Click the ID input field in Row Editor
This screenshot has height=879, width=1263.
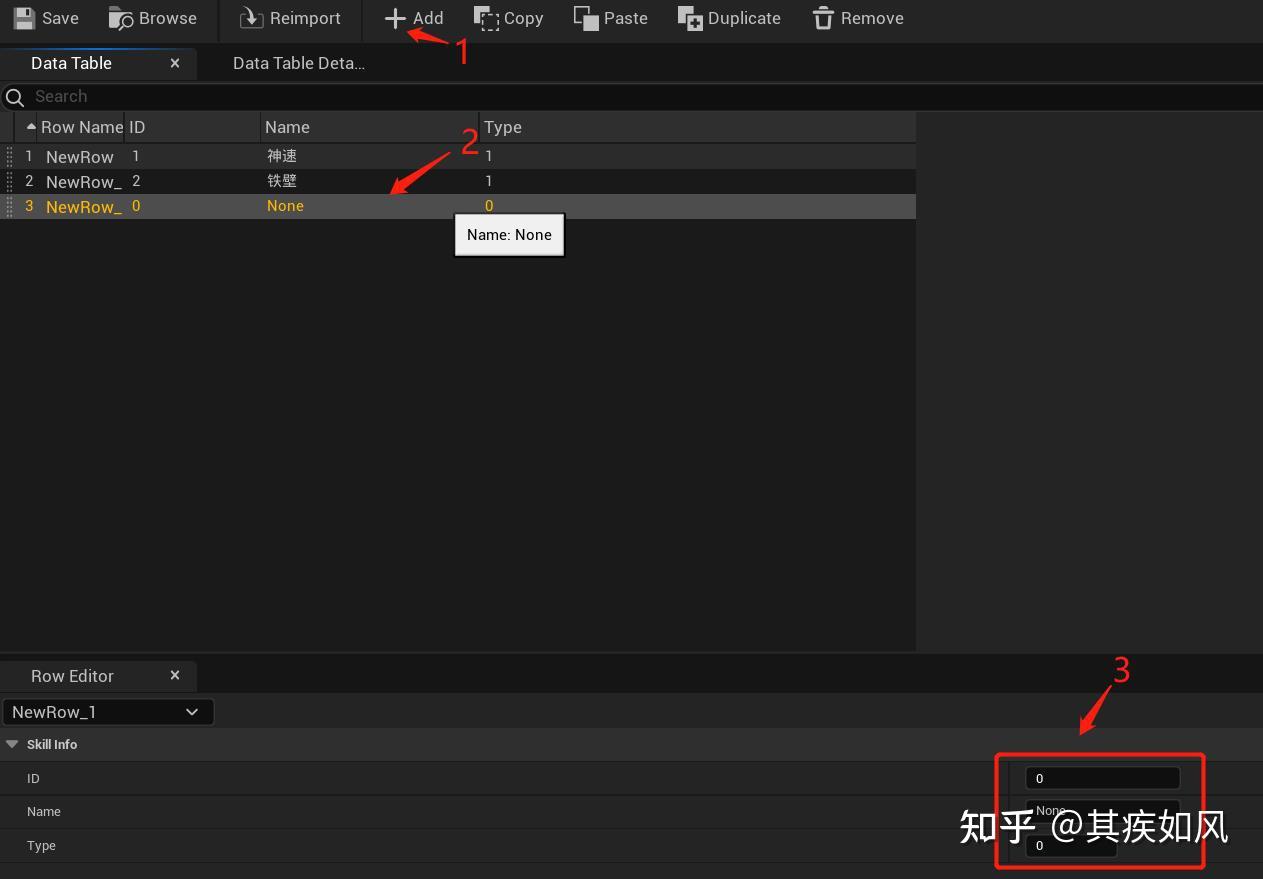click(x=1101, y=777)
